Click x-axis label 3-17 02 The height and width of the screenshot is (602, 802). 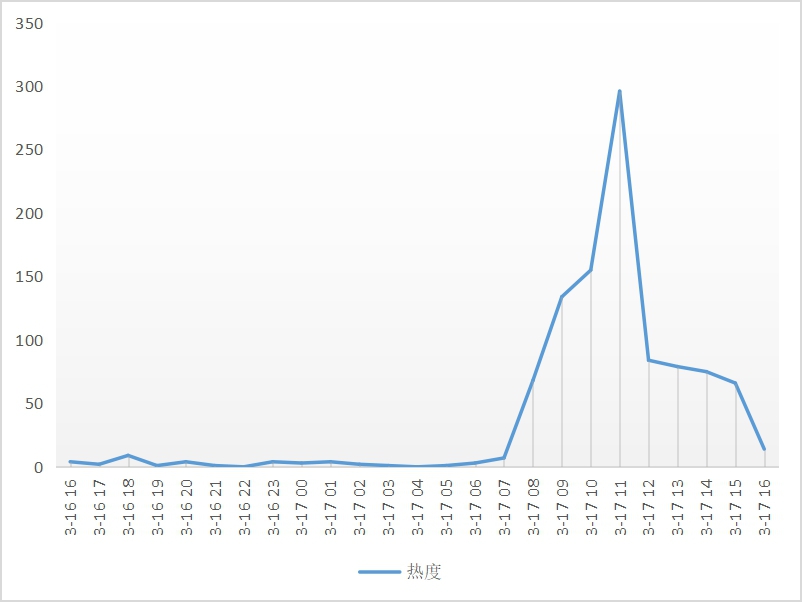click(x=360, y=507)
